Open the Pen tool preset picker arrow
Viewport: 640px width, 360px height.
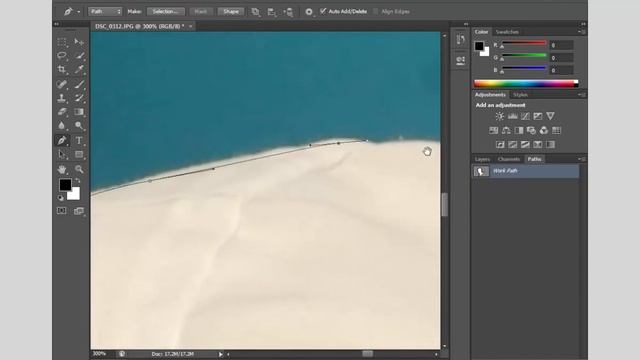tap(78, 12)
